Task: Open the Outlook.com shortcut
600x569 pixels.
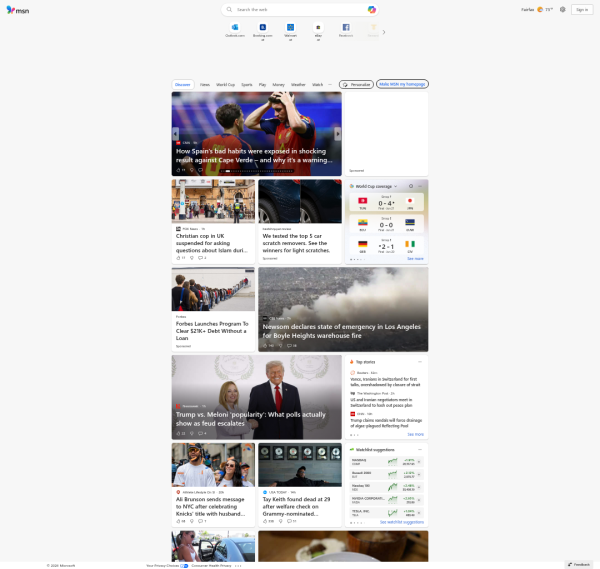Action: click(235, 30)
